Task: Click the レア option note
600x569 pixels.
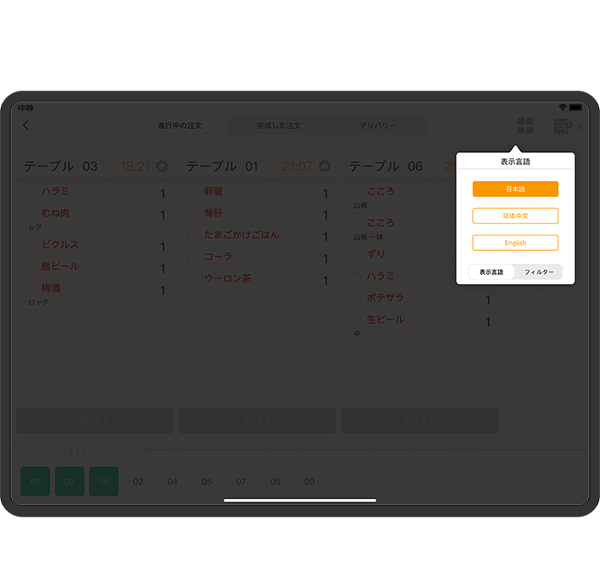Action: click(35, 227)
